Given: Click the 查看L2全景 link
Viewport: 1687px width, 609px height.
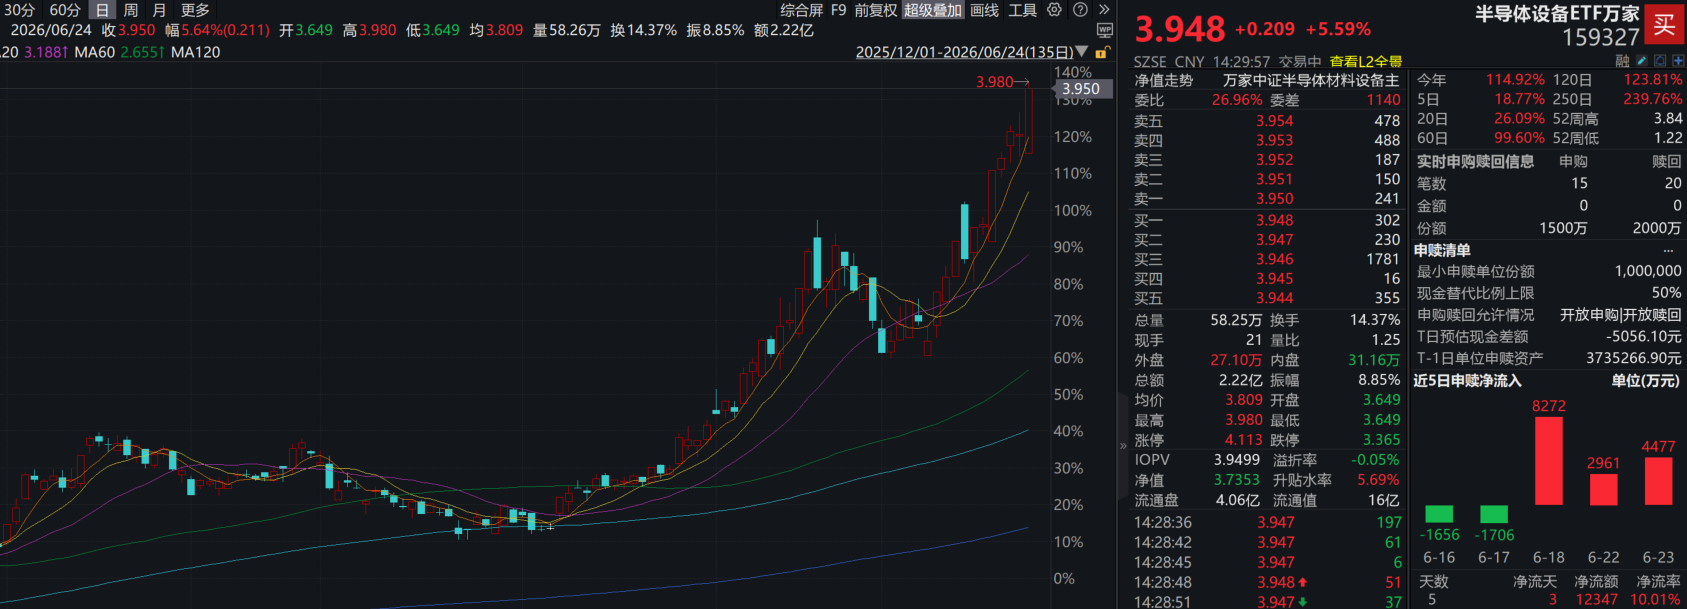Looking at the screenshot, I should [x=1365, y=62].
